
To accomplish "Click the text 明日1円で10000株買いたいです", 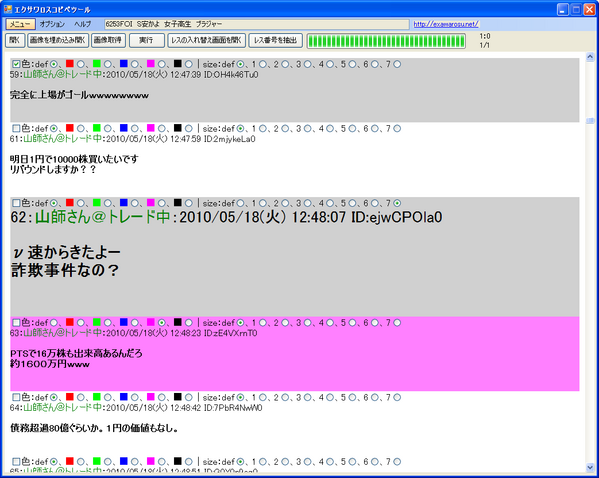I will click(x=74, y=159).
